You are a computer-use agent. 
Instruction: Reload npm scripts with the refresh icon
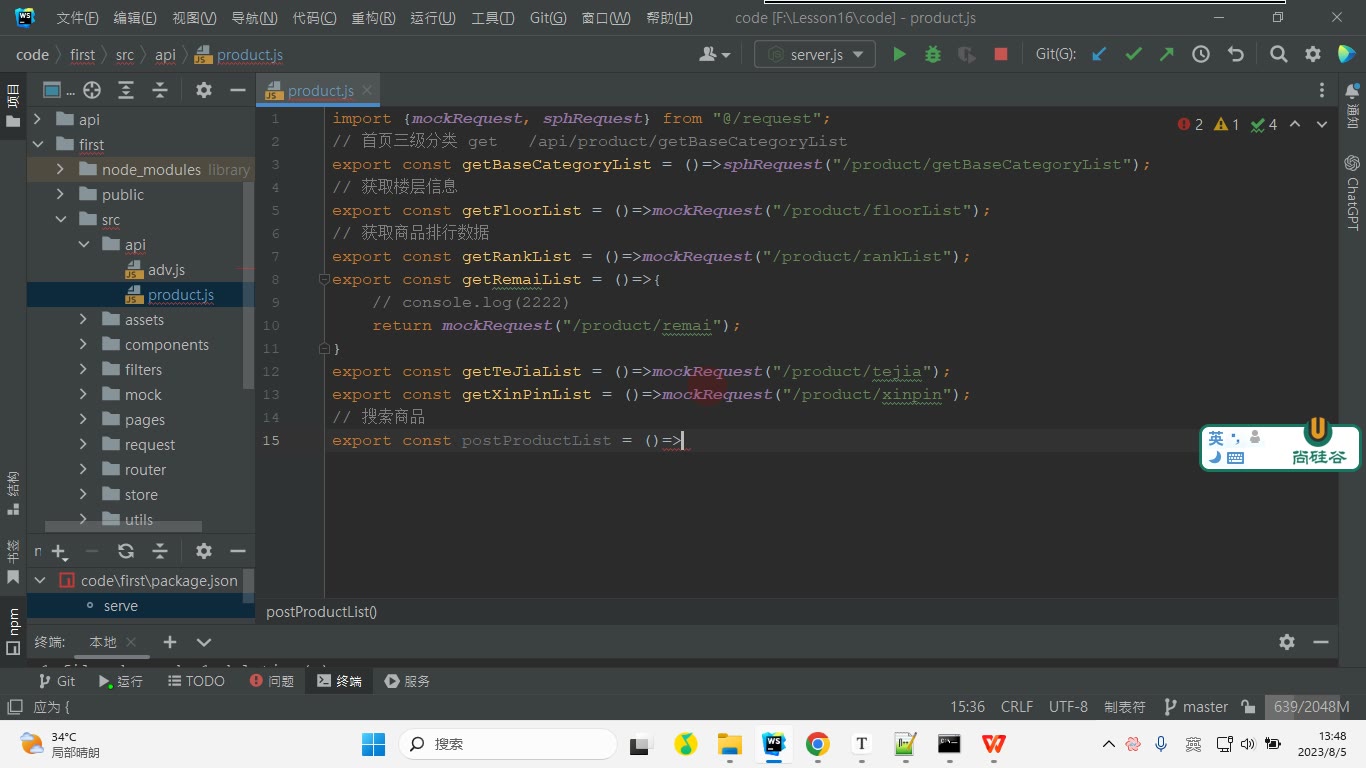pyautogui.click(x=126, y=551)
